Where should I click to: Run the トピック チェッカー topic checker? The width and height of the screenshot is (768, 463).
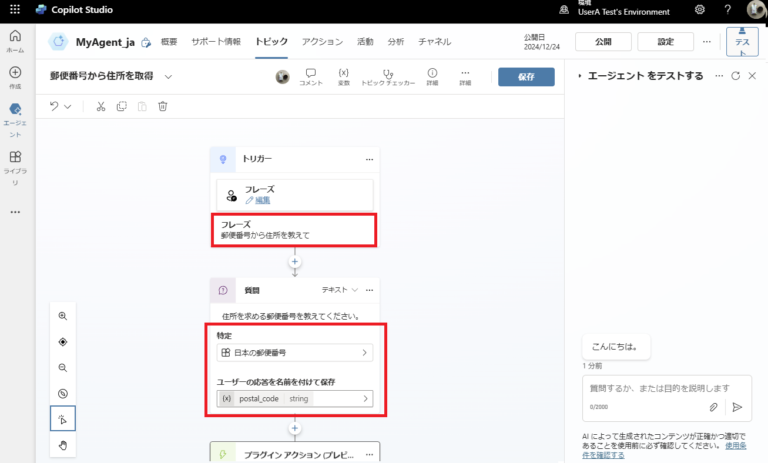click(x=387, y=77)
